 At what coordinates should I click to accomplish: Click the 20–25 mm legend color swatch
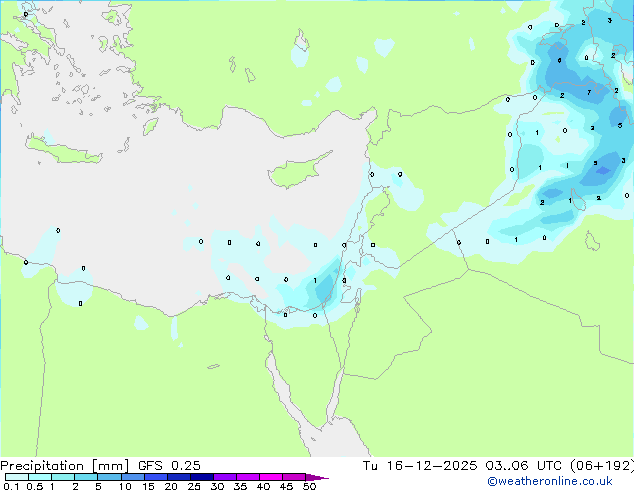[x=179, y=477]
